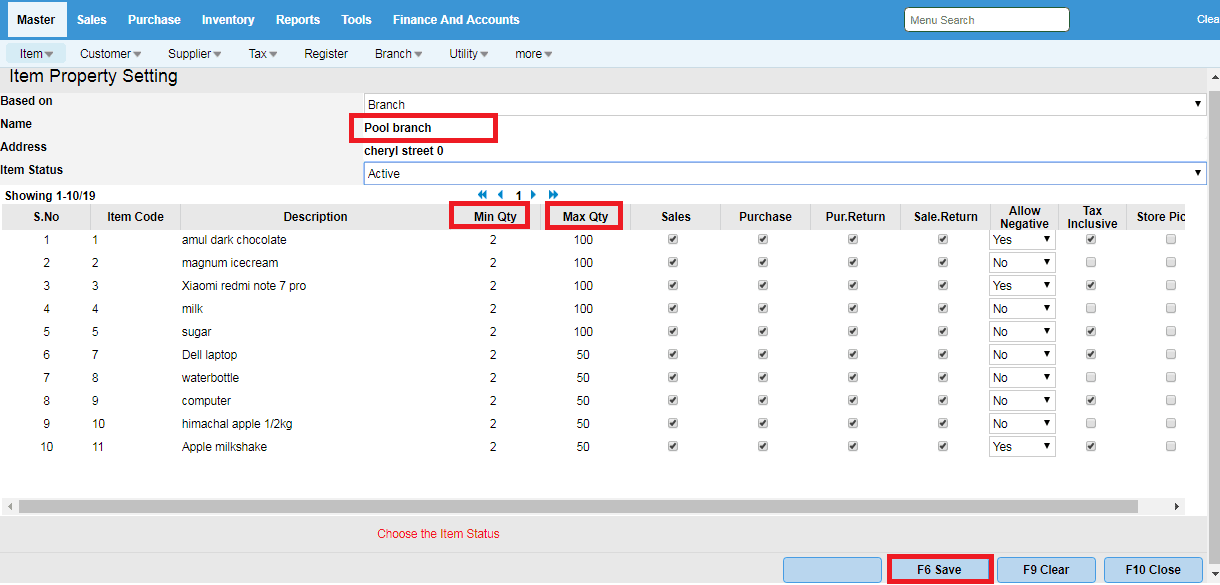Click into the Menu Search field
The width and height of the screenshot is (1220, 585).
click(986, 20)
